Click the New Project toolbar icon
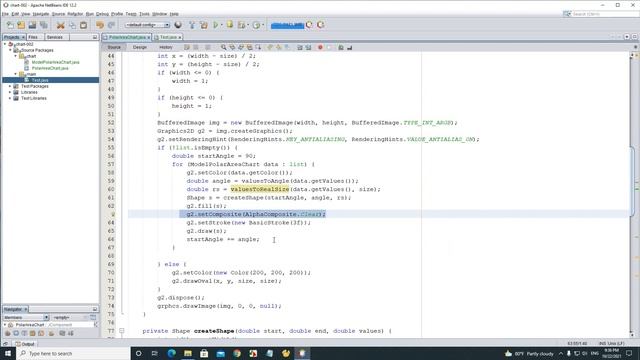640x360 pixels. coord(21,25)
